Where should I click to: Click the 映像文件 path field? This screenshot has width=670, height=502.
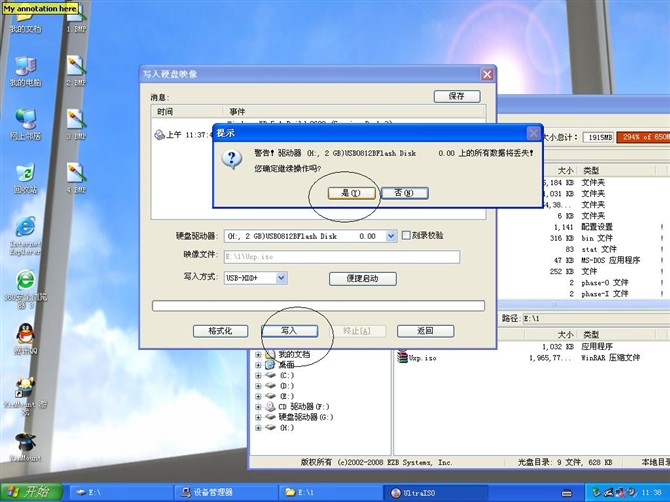(x=340, y=257)
